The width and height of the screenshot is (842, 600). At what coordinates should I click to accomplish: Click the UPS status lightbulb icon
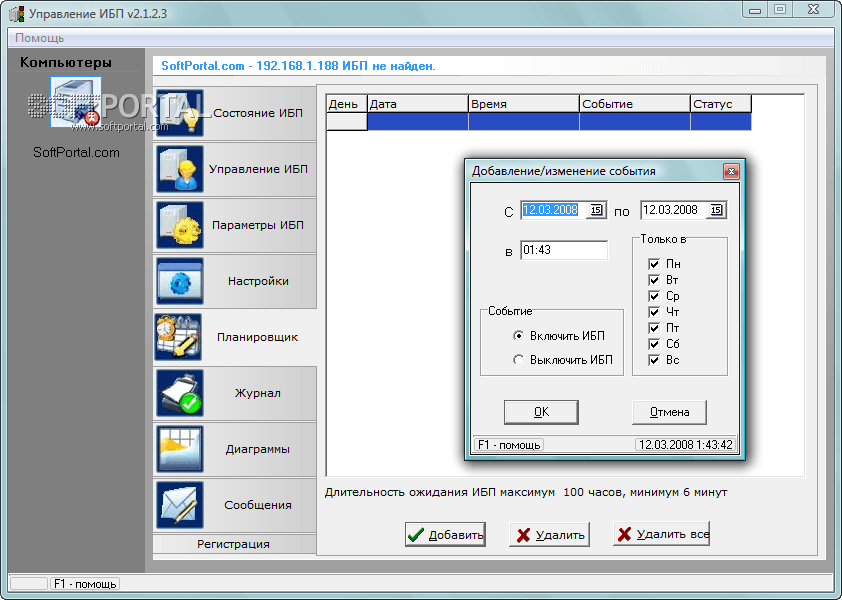pyautogui.click(x=180, y=113)
